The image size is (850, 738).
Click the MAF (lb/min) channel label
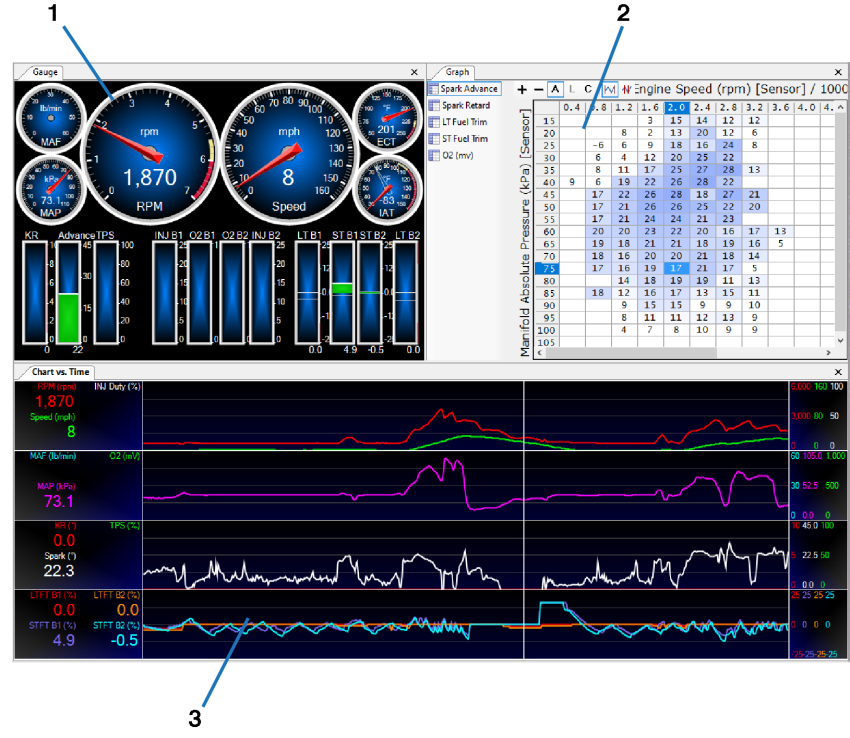(x=53, y=456)
